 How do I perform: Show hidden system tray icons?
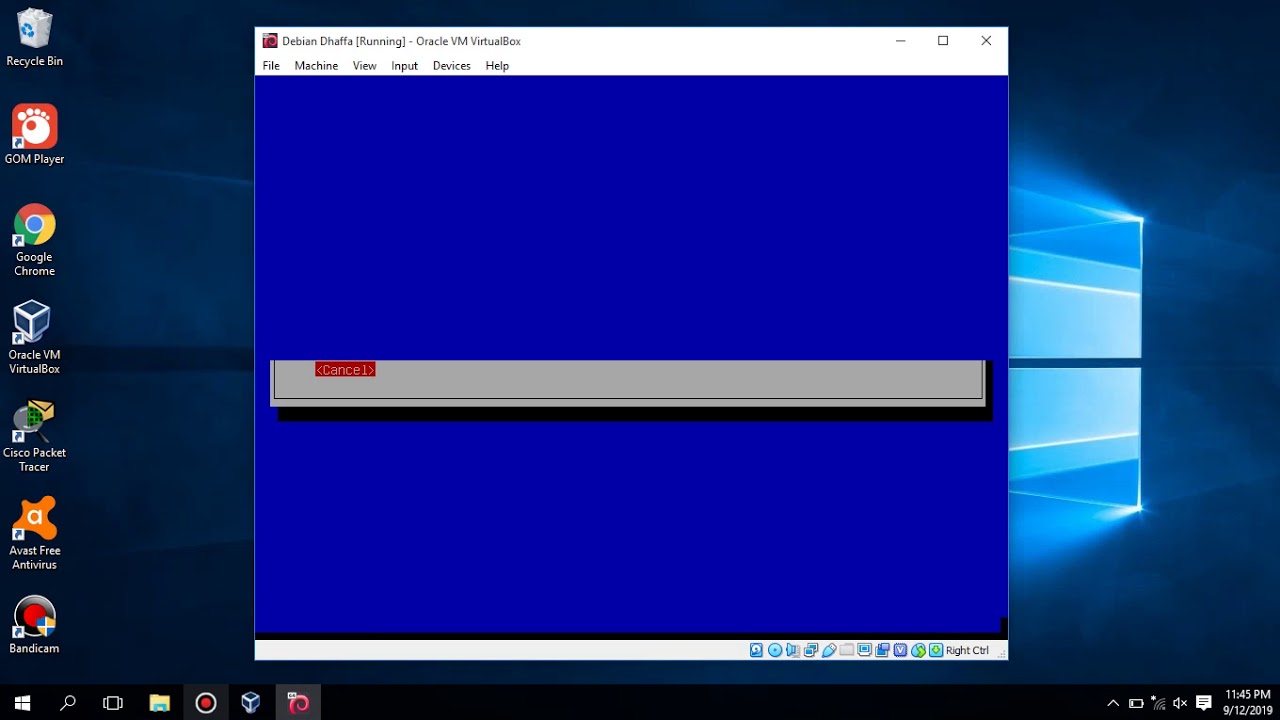[x=1113, y=703]
